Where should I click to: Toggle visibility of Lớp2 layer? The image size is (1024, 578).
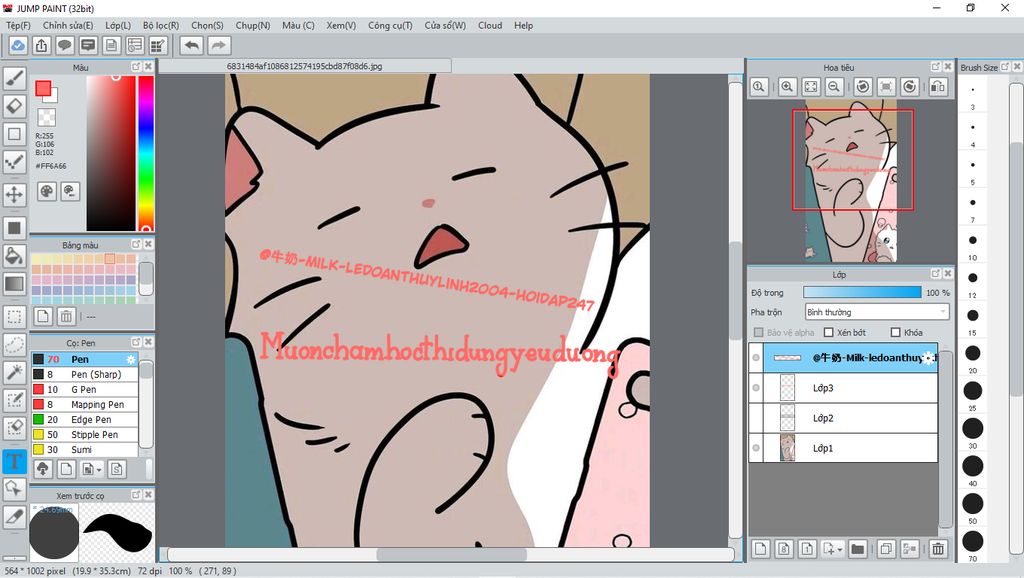[x=756, y=418]
